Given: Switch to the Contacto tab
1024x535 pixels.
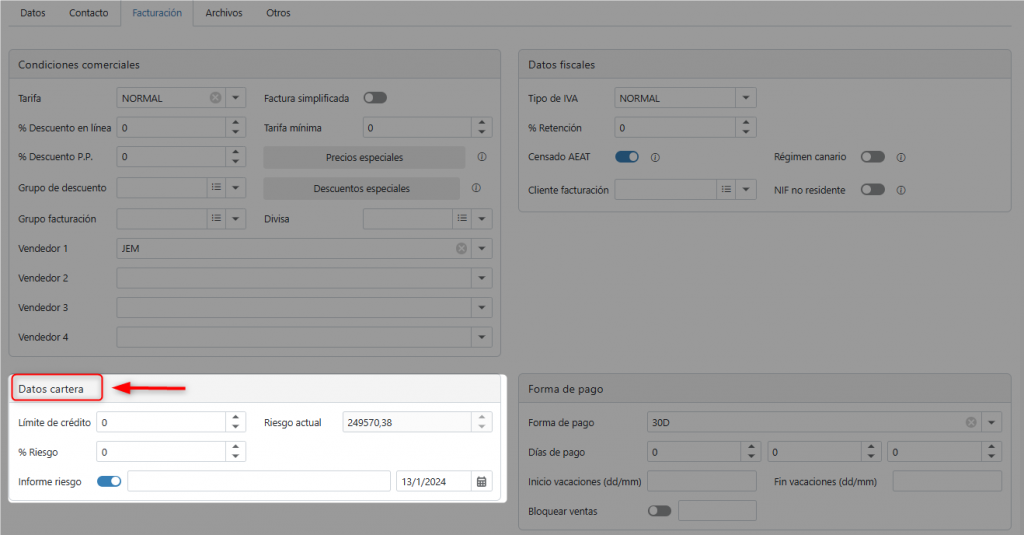Looking at the screenshot, I should click(x=89, y=13).
